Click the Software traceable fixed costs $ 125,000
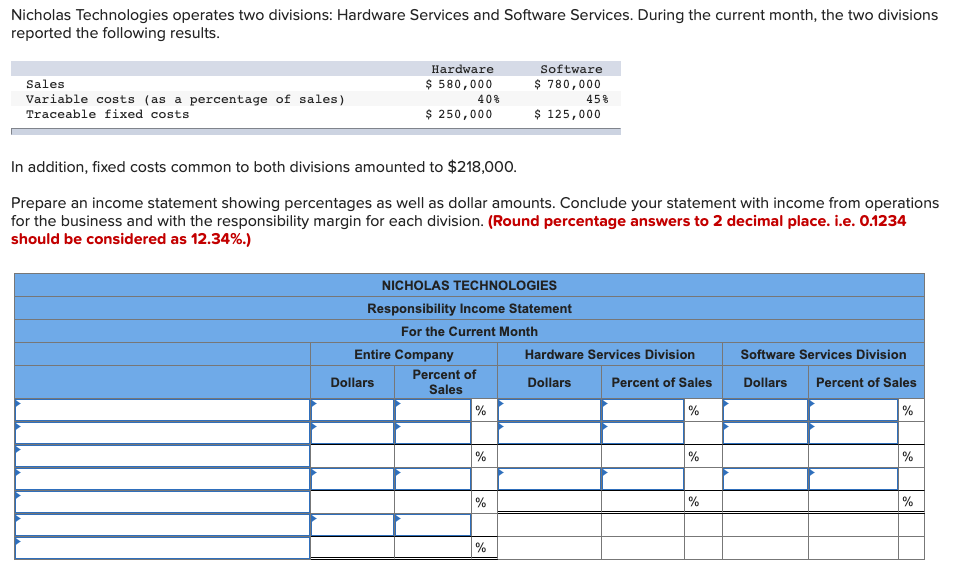Image resolution: width=953 pixels, height=562 pixels. (568, 114)
